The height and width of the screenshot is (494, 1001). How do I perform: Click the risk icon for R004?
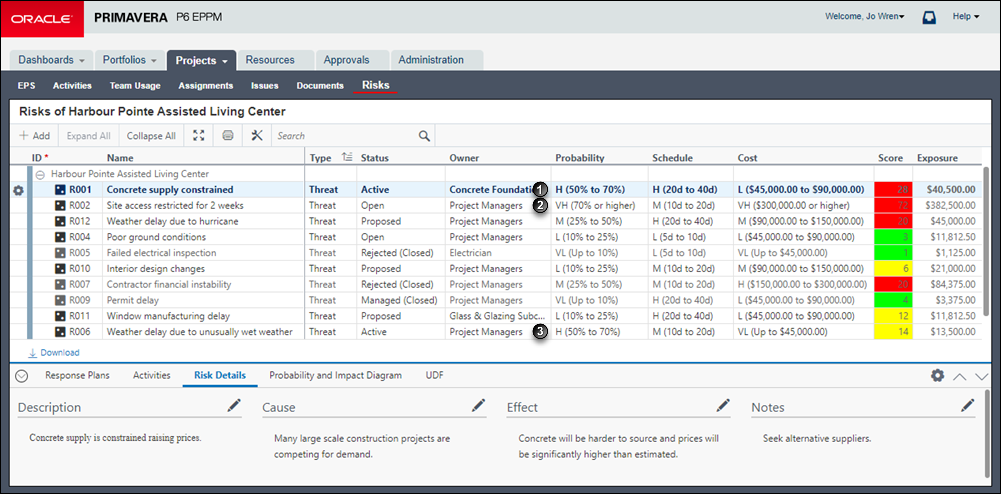pos(60,237)
